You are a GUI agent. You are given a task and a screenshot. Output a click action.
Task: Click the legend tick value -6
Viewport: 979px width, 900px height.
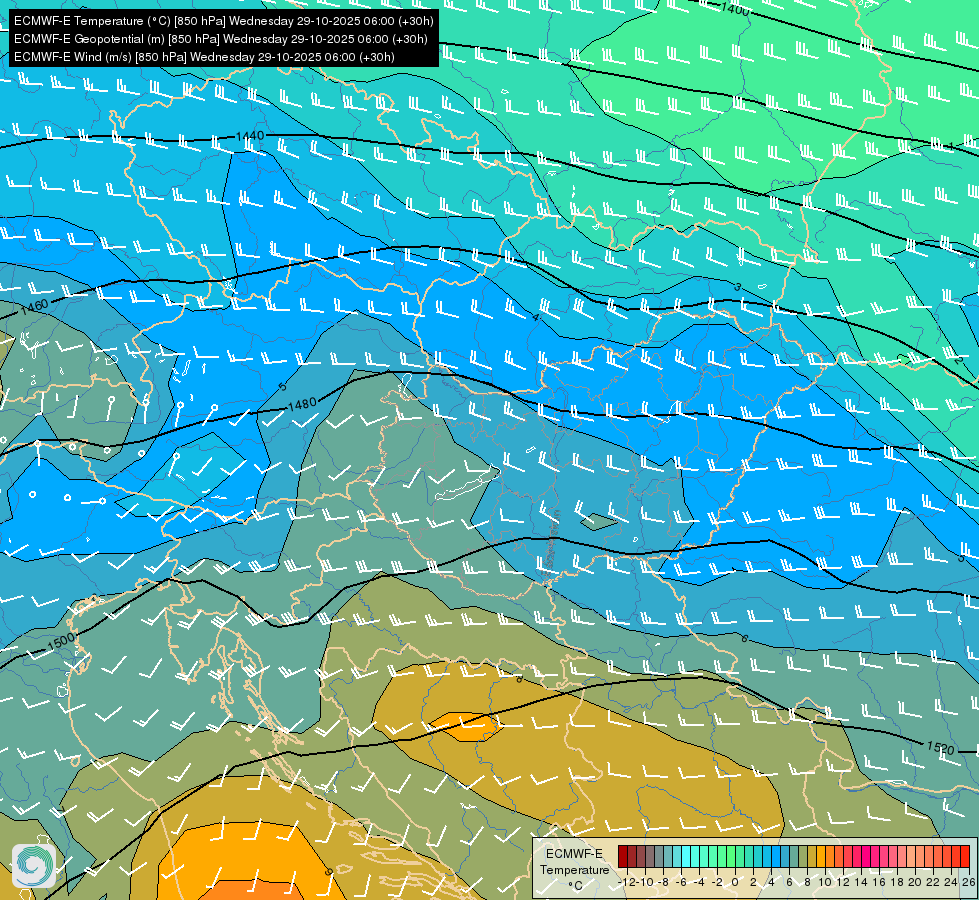(681, 883)
